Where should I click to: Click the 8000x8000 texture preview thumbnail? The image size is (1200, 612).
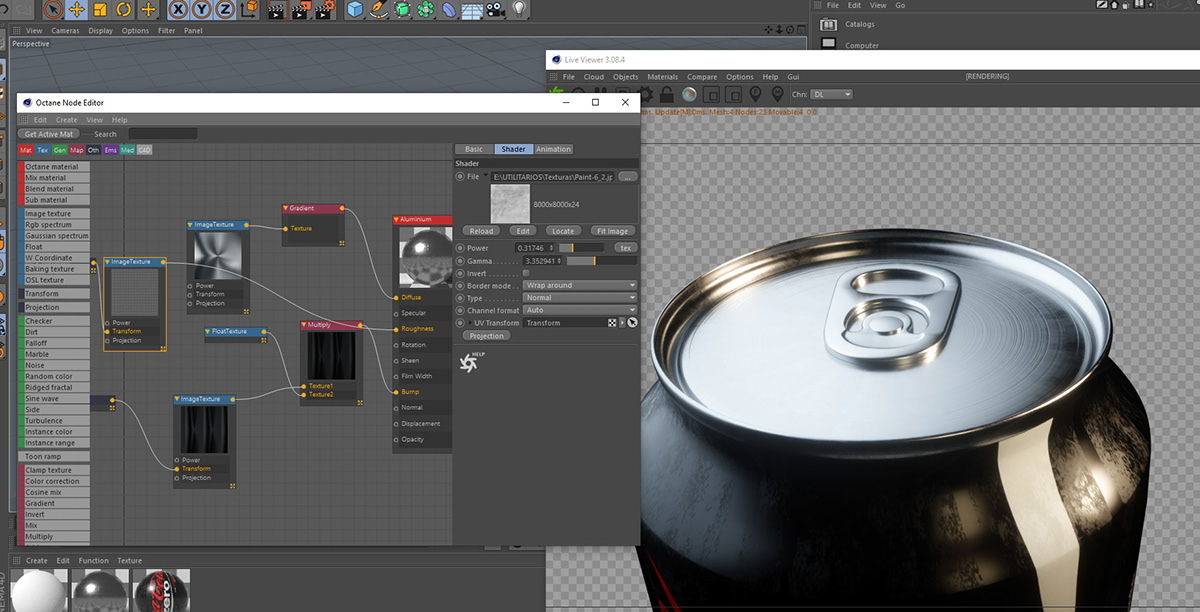509,203
